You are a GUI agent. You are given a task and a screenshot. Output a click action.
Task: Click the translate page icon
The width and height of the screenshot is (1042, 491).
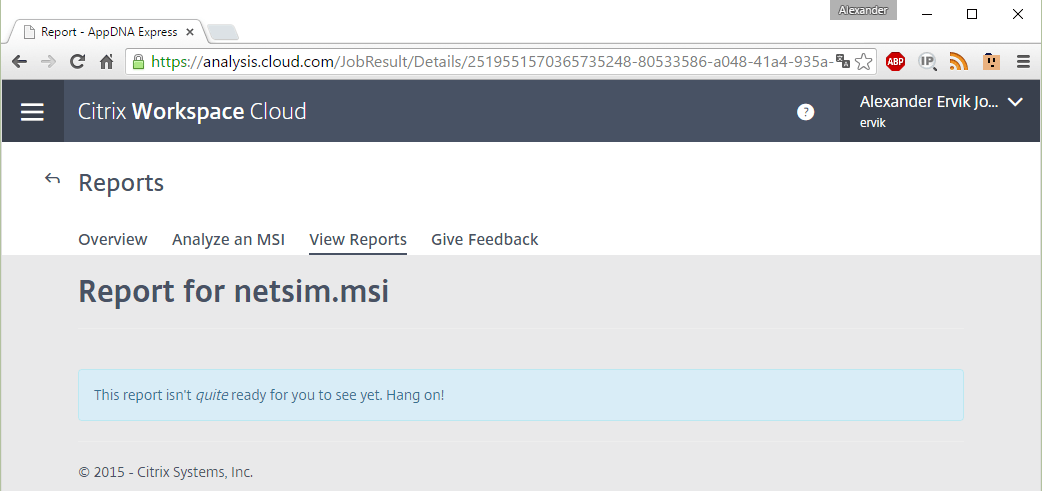click(x=843, y=62)
